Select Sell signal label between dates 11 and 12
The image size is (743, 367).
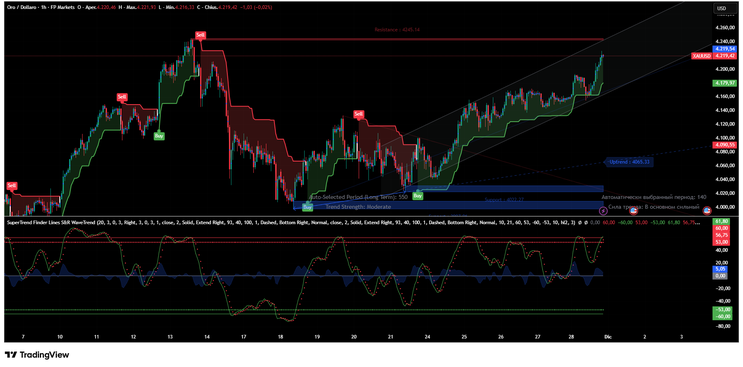tap(122, 97)
